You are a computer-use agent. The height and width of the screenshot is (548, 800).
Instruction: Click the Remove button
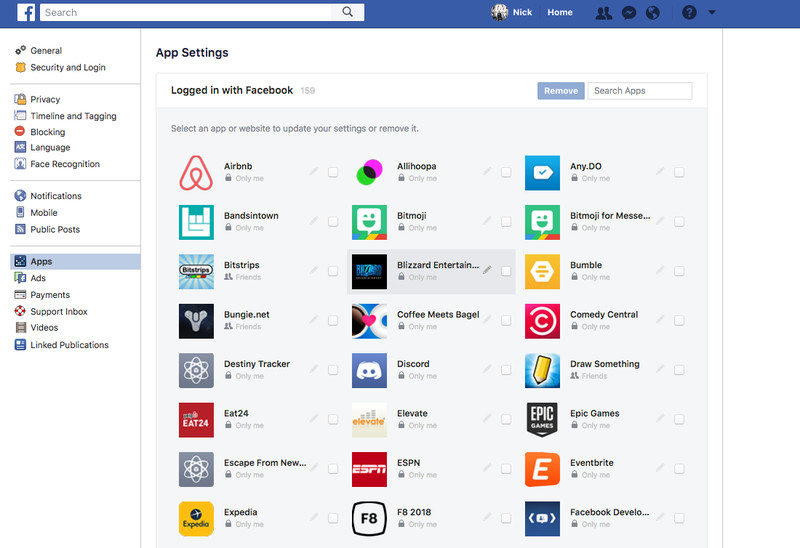pos(561,91)
